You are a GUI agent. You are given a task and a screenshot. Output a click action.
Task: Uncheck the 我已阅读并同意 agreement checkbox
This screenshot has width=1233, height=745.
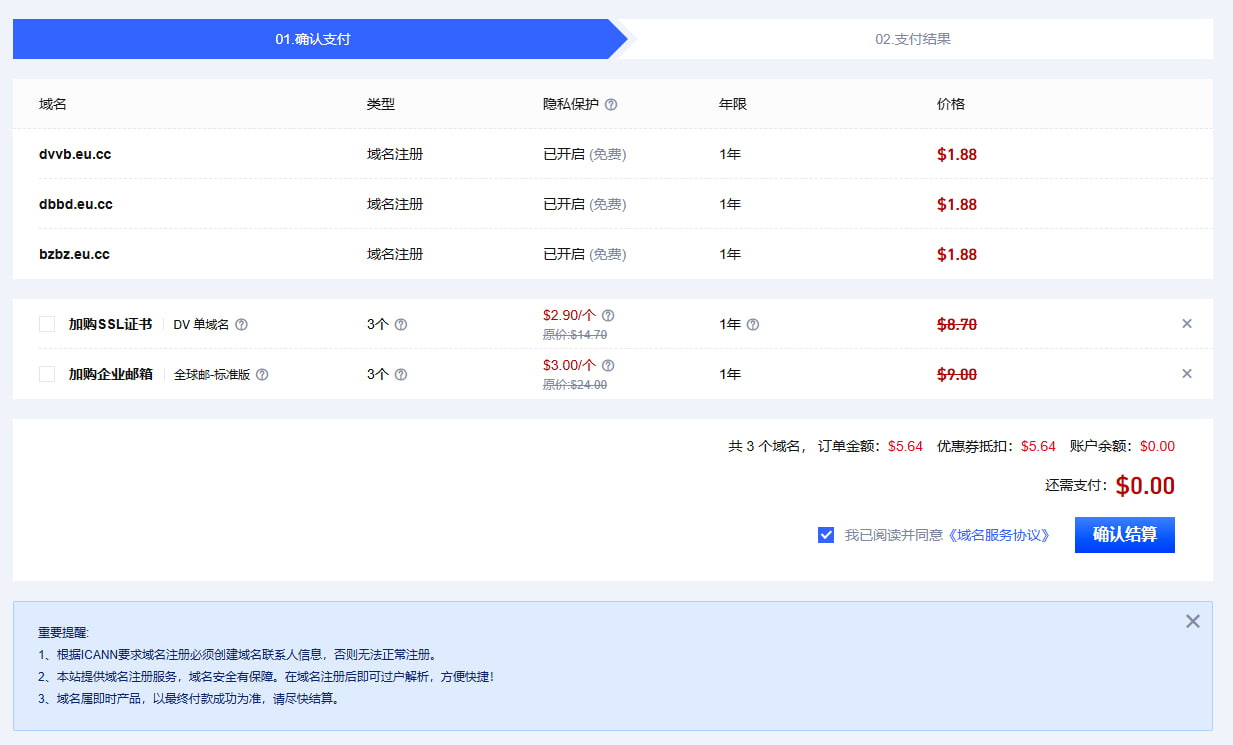[x=826, y=535]
